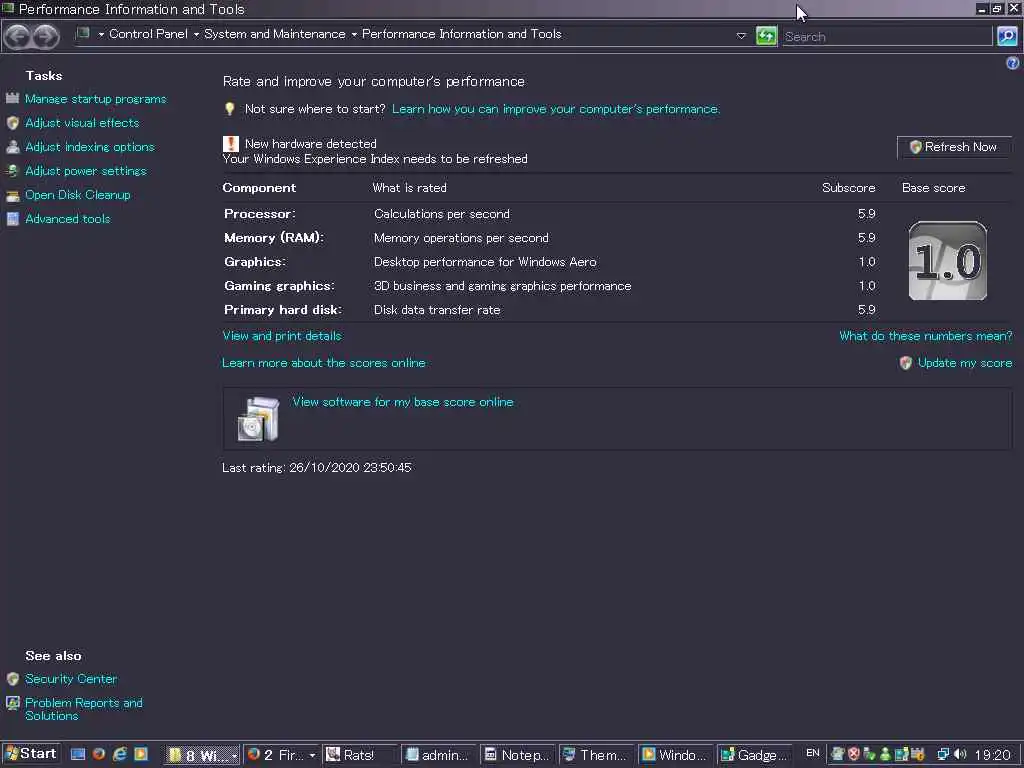Click the Adjust indexing options icon
The height and width of the screenshot is (768, 1024).
coord(12,147)
